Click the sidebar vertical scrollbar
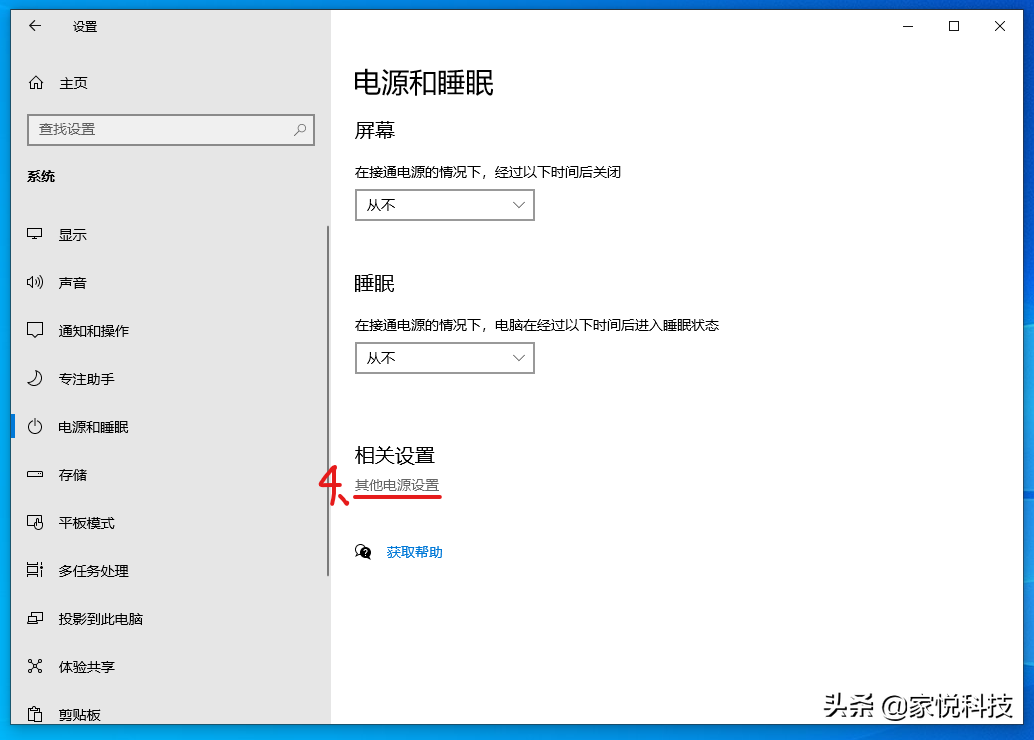The height and width of the screenshot is (740, 1034). pyautogui.click(x=328, y=400)
